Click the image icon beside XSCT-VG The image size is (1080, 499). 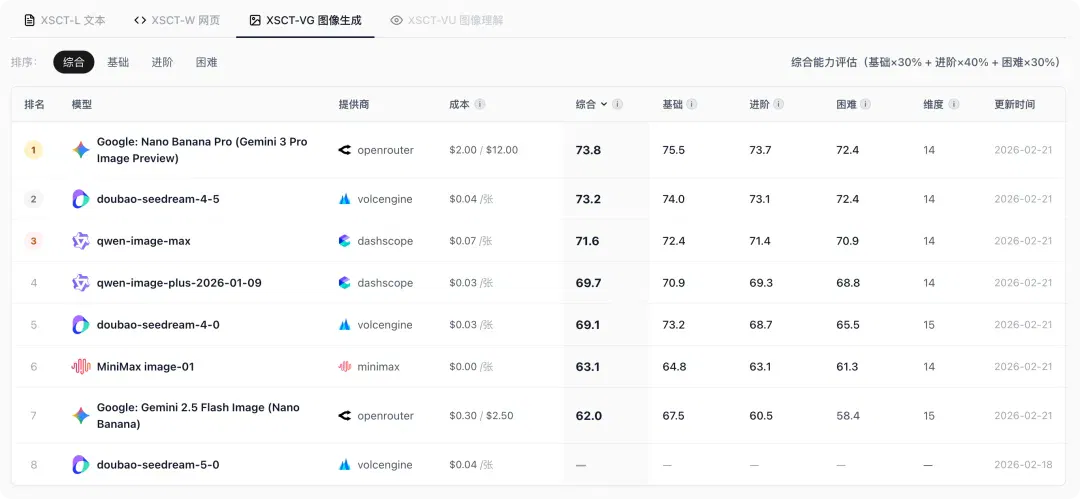pos(255,20)
